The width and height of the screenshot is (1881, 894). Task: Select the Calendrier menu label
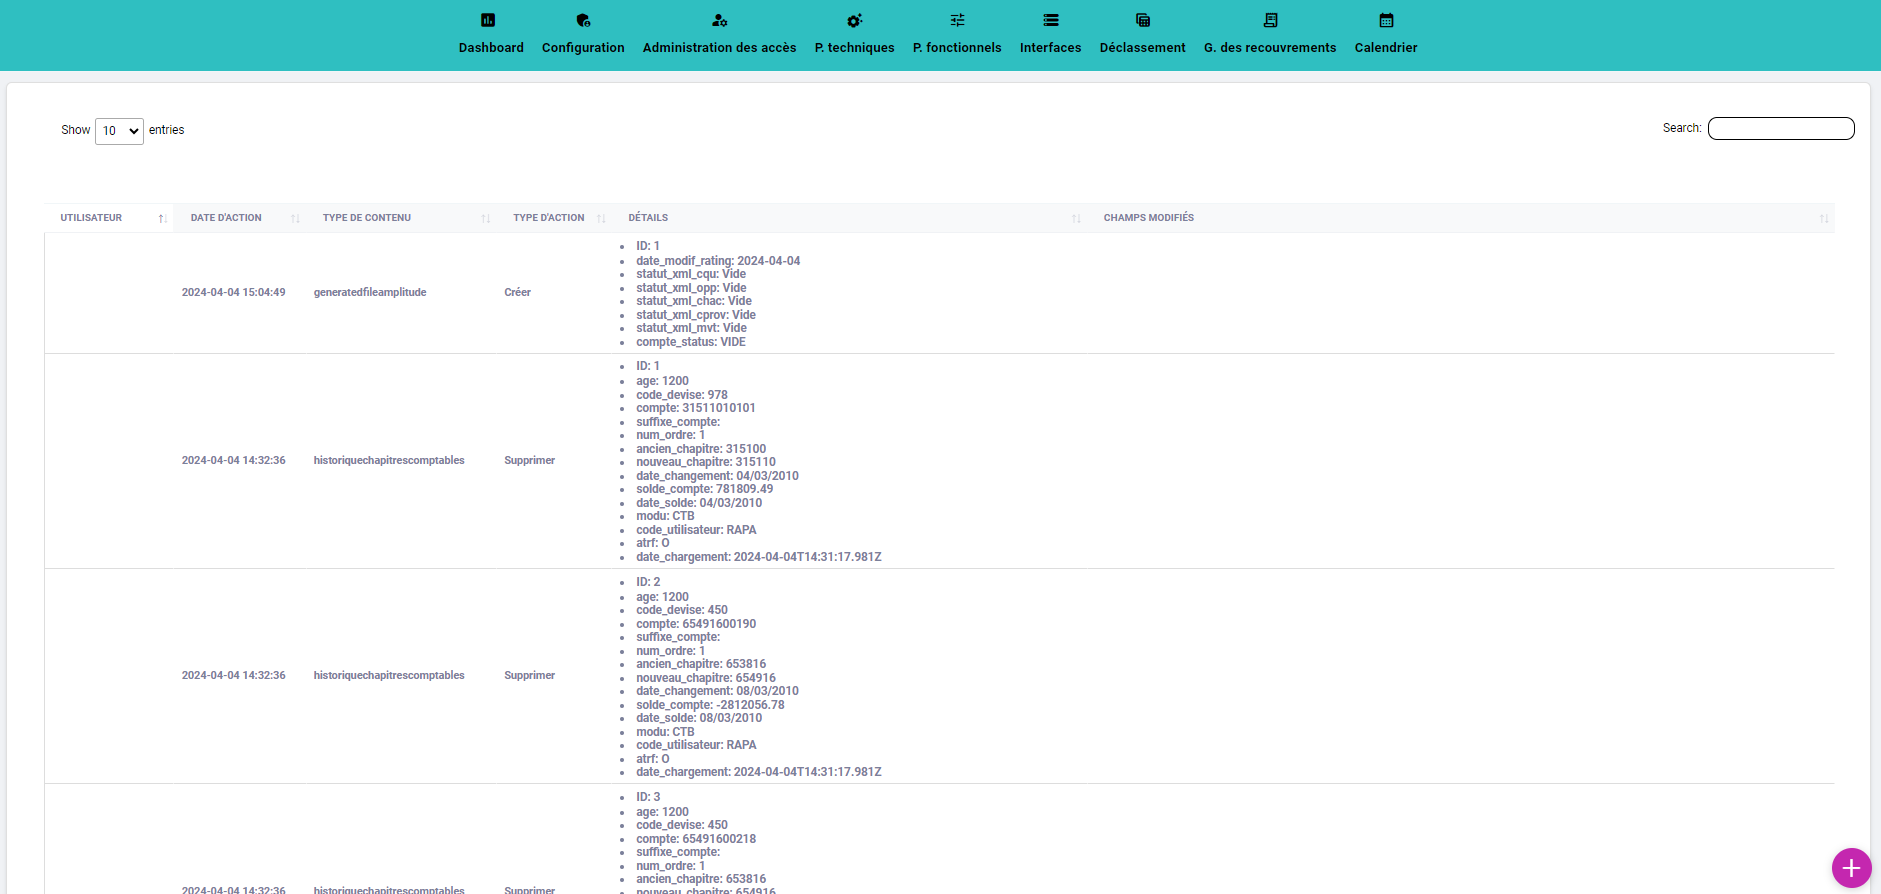[1386, 48]
